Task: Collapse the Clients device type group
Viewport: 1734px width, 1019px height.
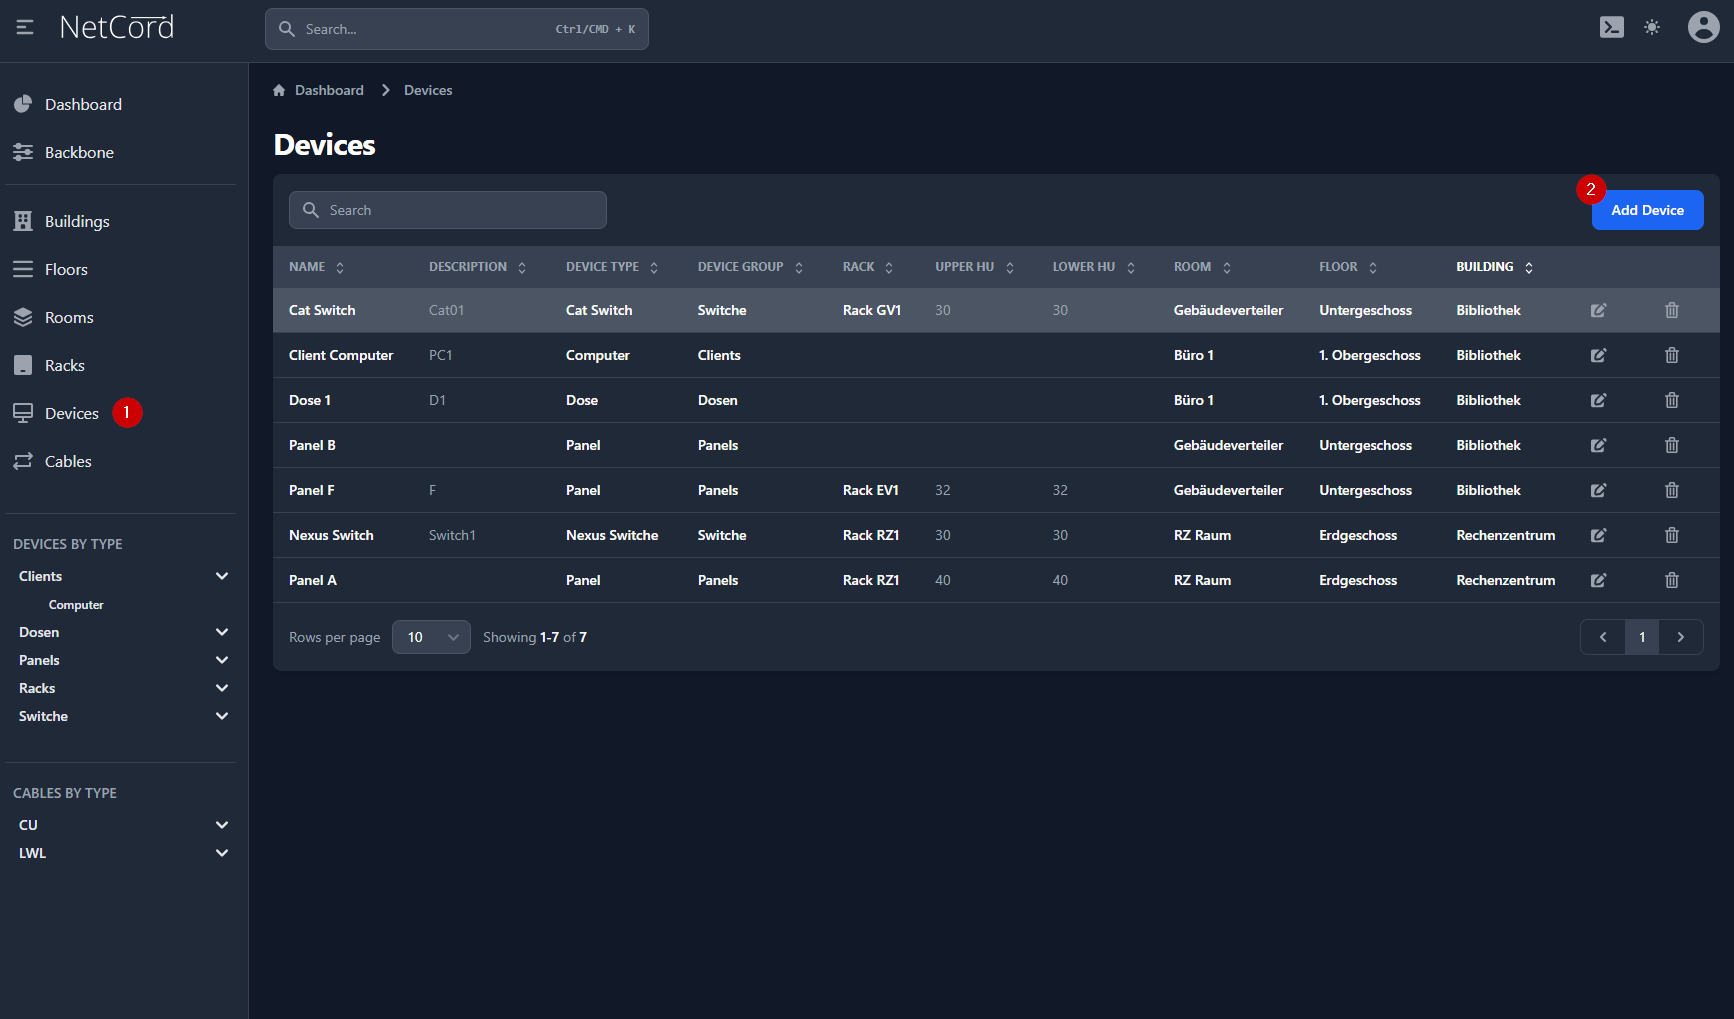Action: tap(221, 576)
